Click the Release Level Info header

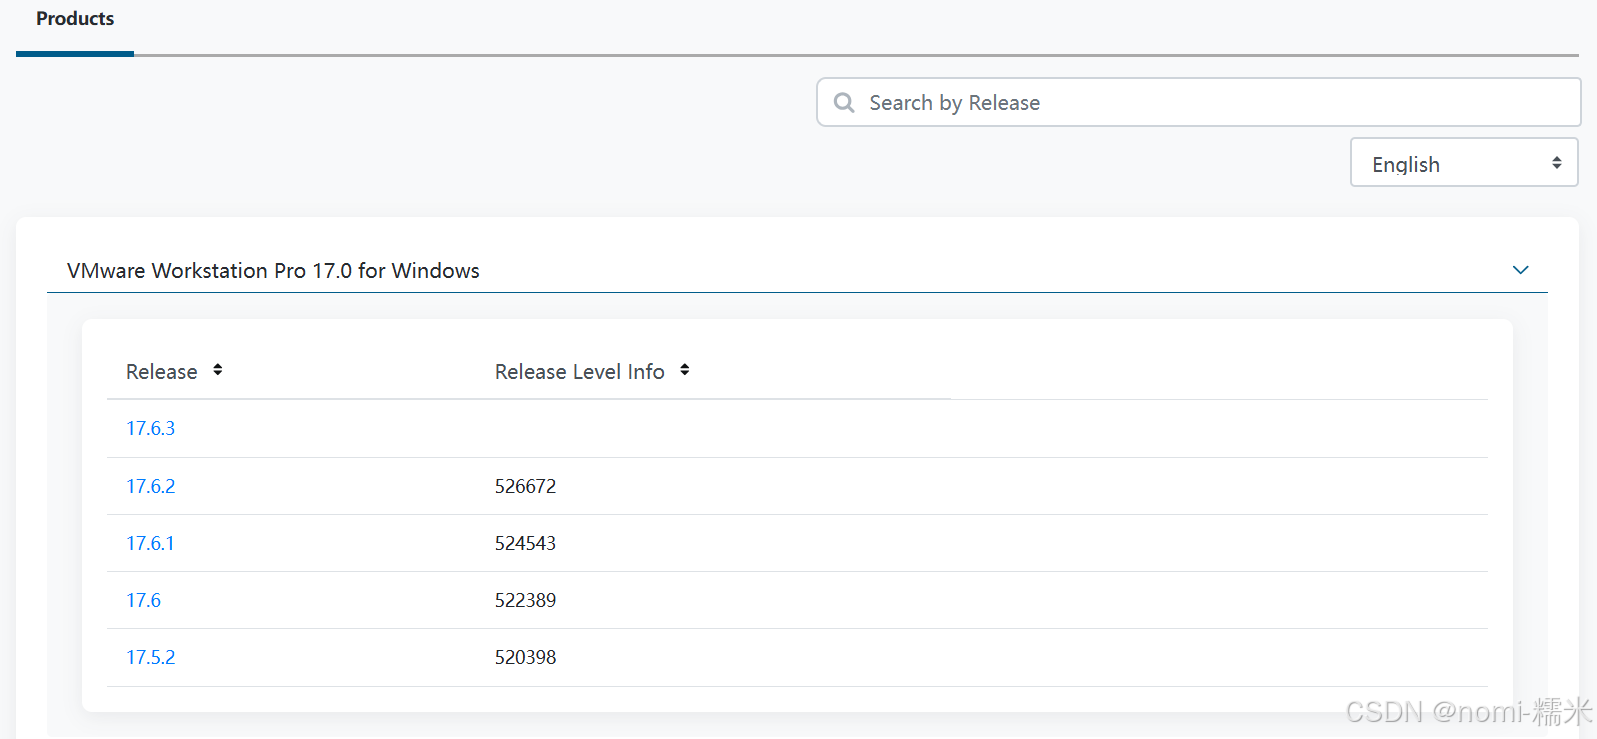(579, 372)
